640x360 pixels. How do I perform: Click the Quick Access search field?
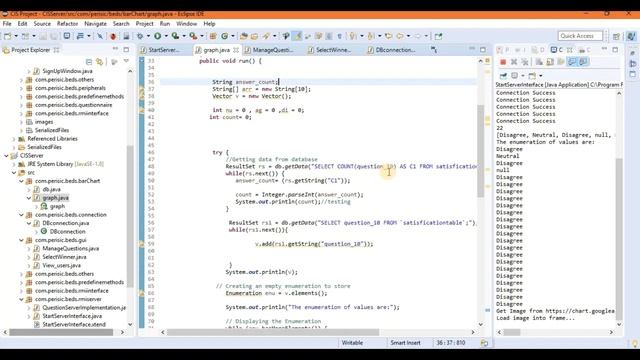(580, 36)
